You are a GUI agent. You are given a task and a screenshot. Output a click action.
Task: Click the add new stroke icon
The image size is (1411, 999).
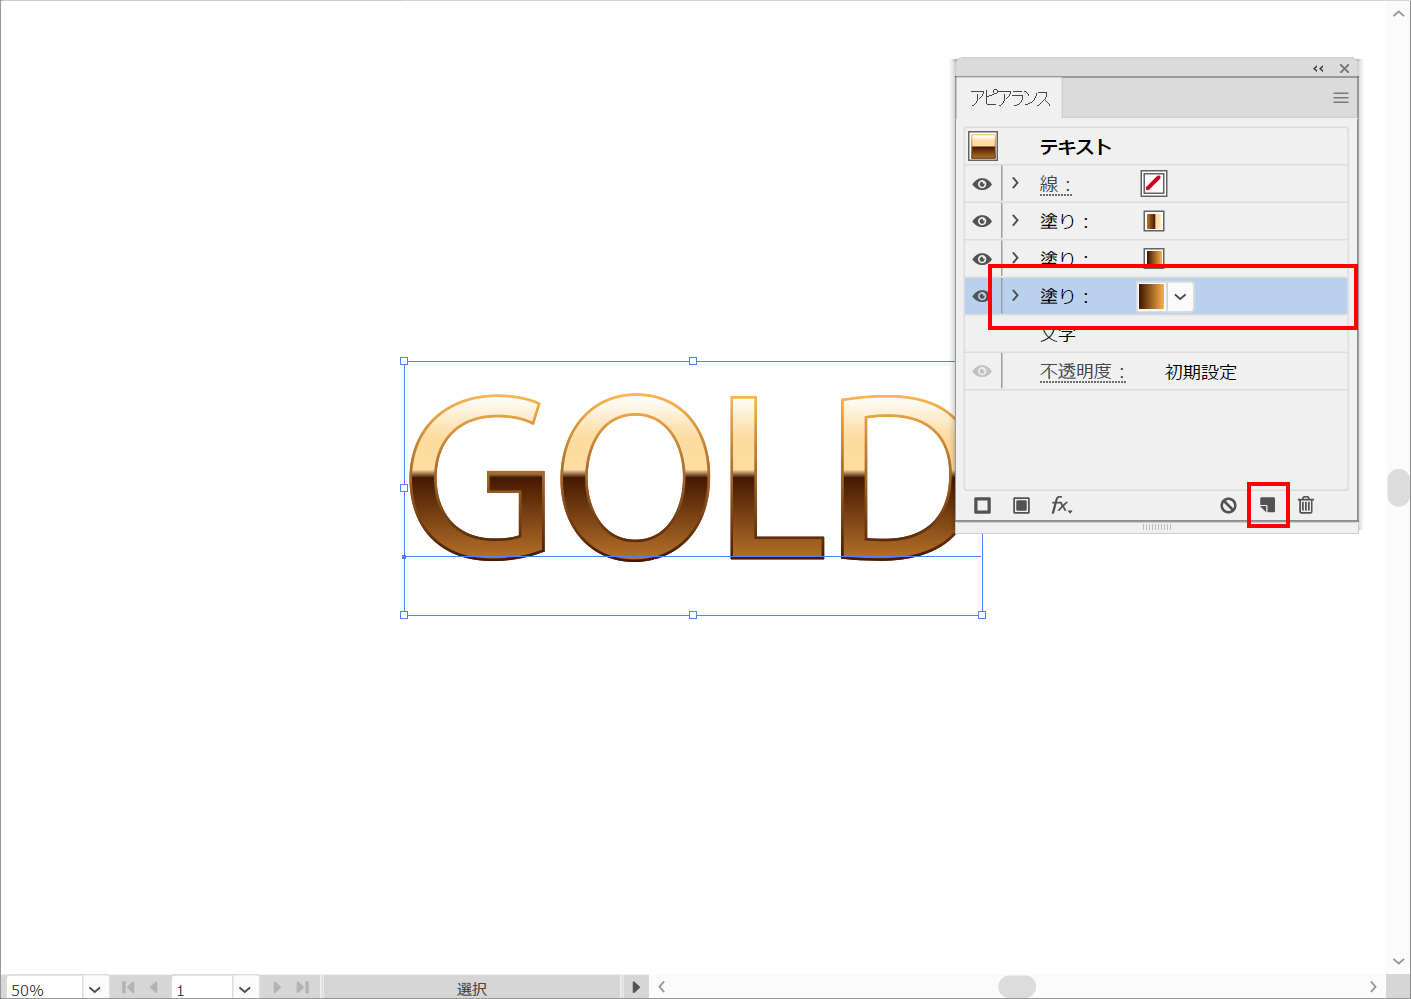(x=982, y=506)
